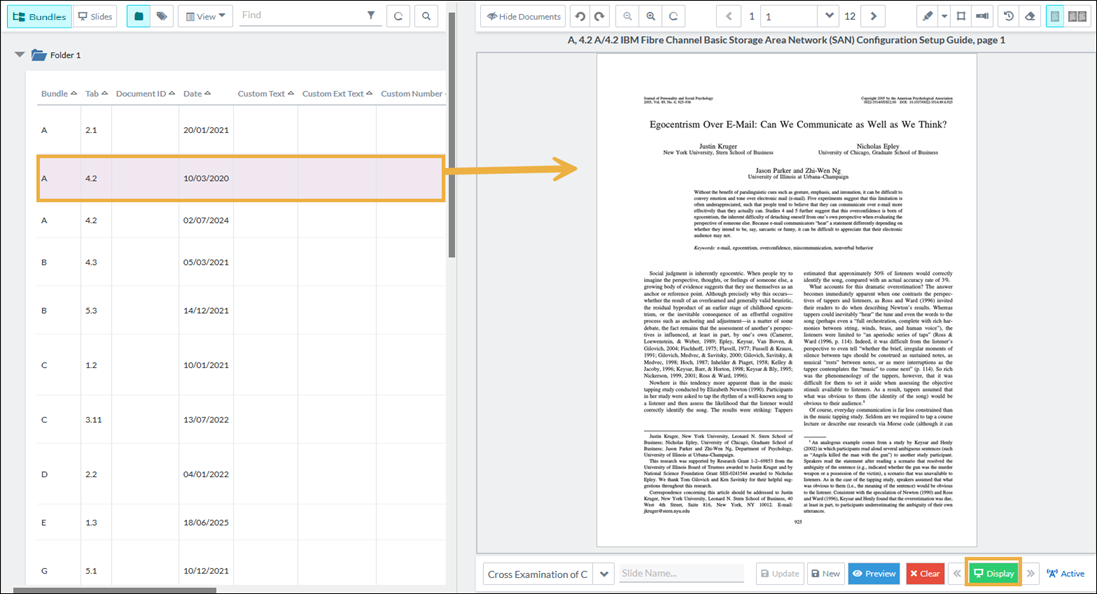
Task: Open the annotation history icon
Action: tap(1008, 16)
